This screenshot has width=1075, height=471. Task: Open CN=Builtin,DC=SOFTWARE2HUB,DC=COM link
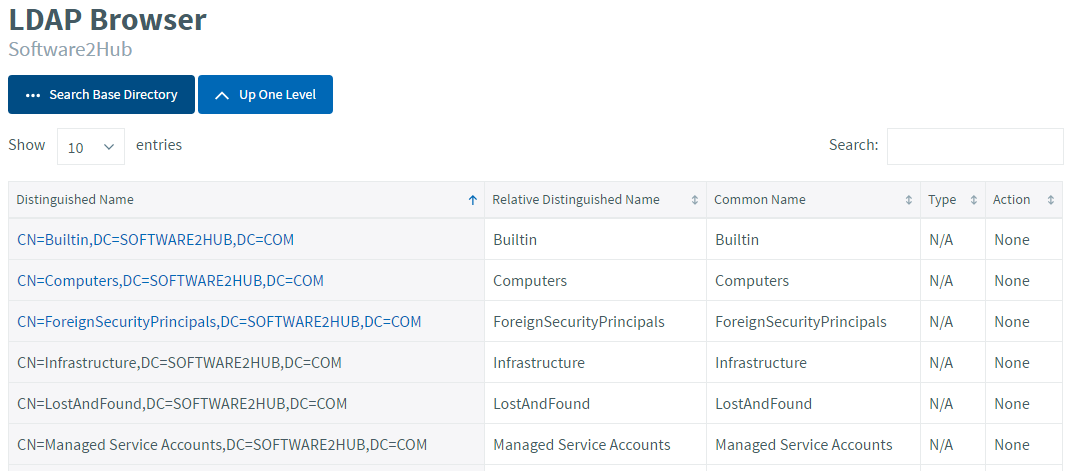155,240
